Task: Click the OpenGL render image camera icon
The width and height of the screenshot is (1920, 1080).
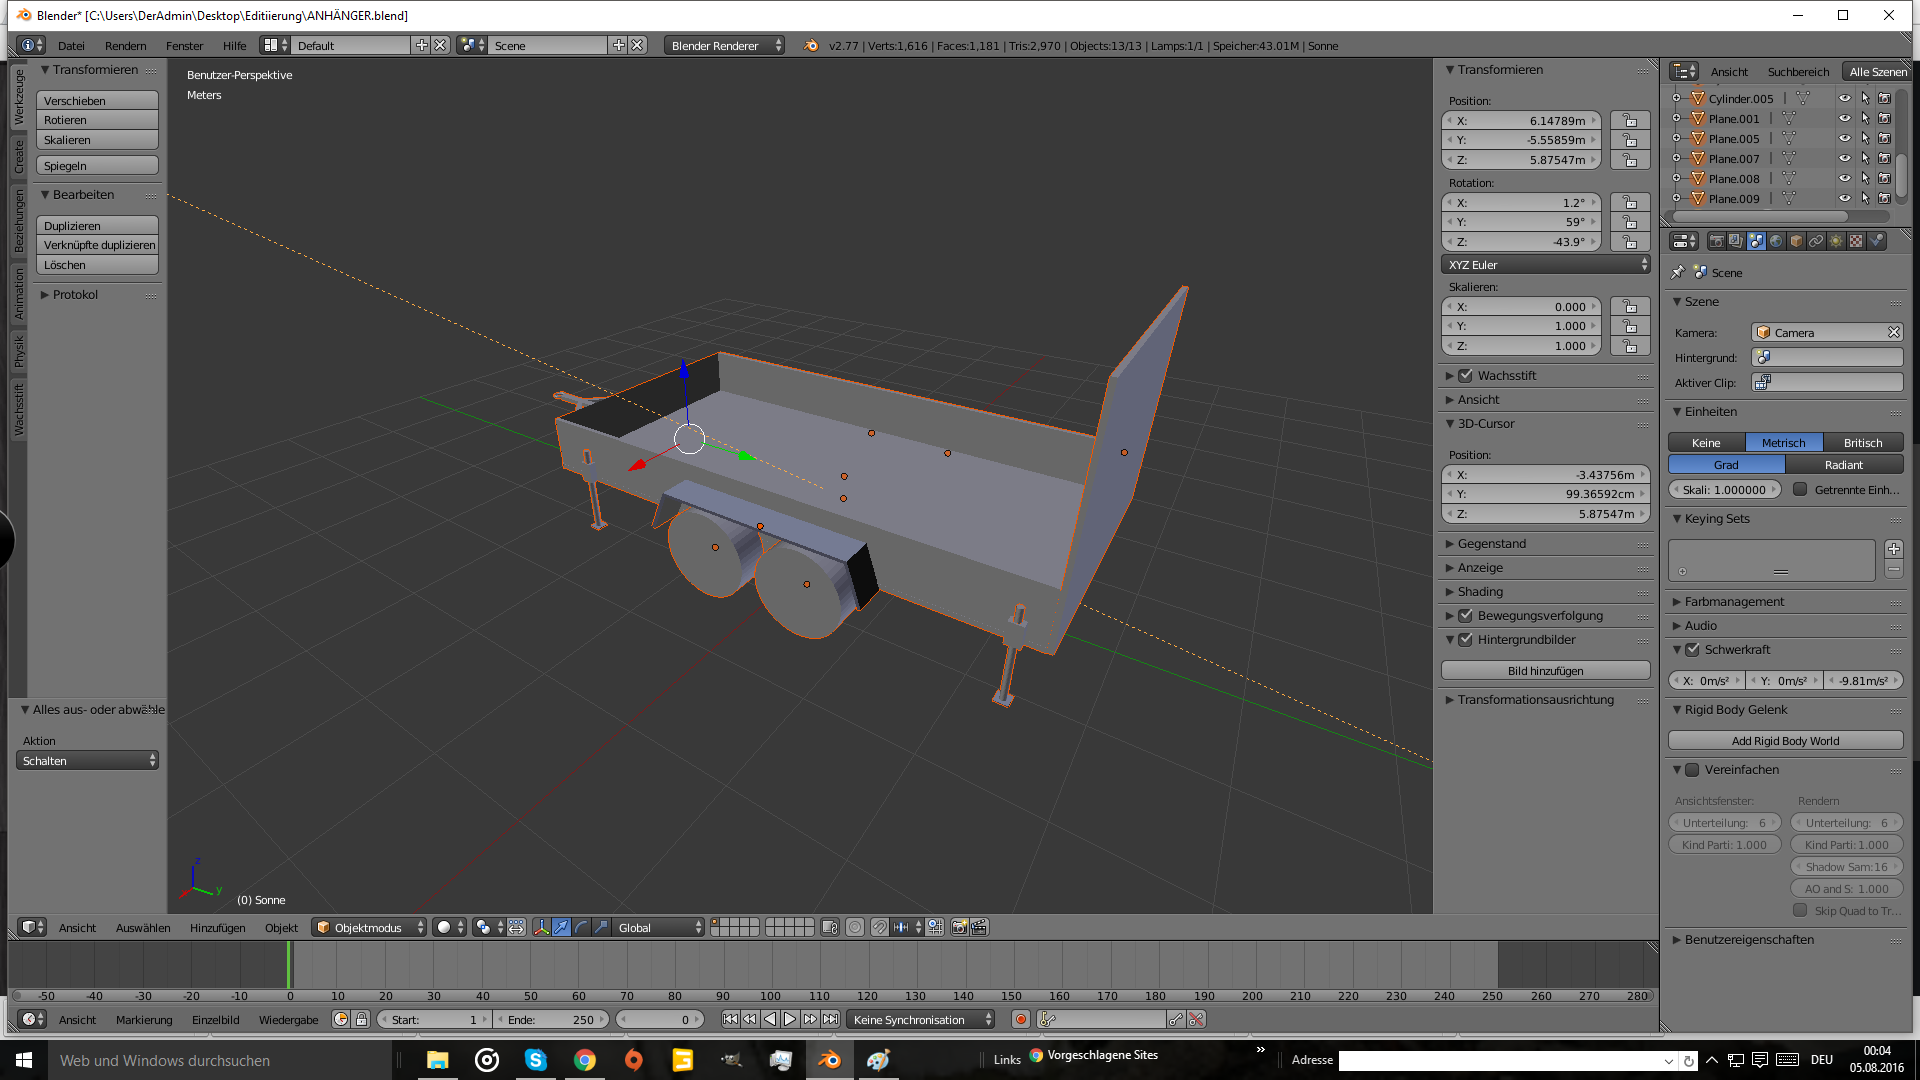Action: tap(959, 927)
